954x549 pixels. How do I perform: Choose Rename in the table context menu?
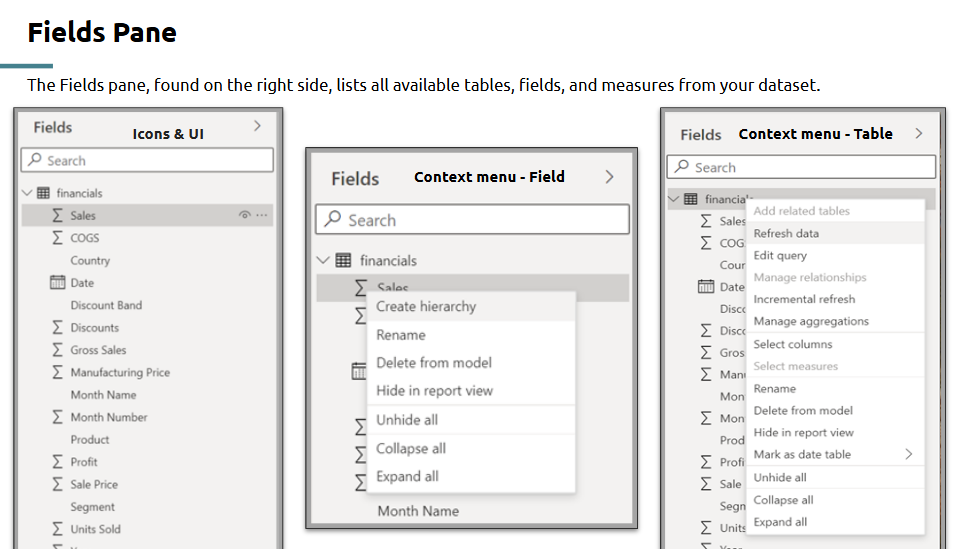click(835, 388)
